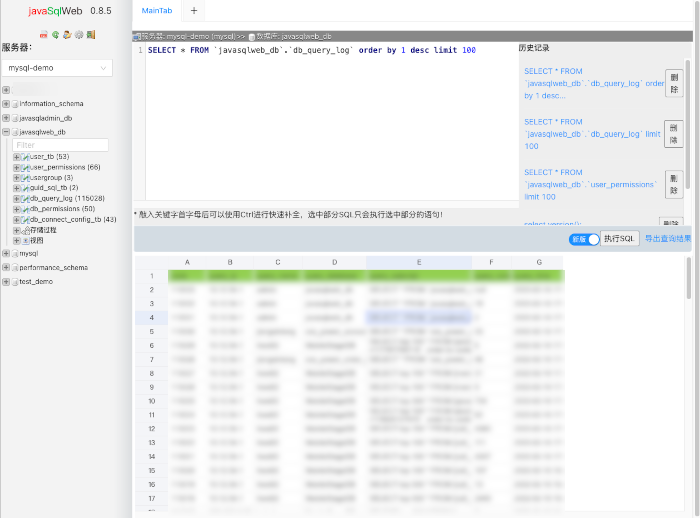This screenshot has width=700, height=518.
Task: Delete the db_query_log limit 100 history entry
Action: point(674,134)
